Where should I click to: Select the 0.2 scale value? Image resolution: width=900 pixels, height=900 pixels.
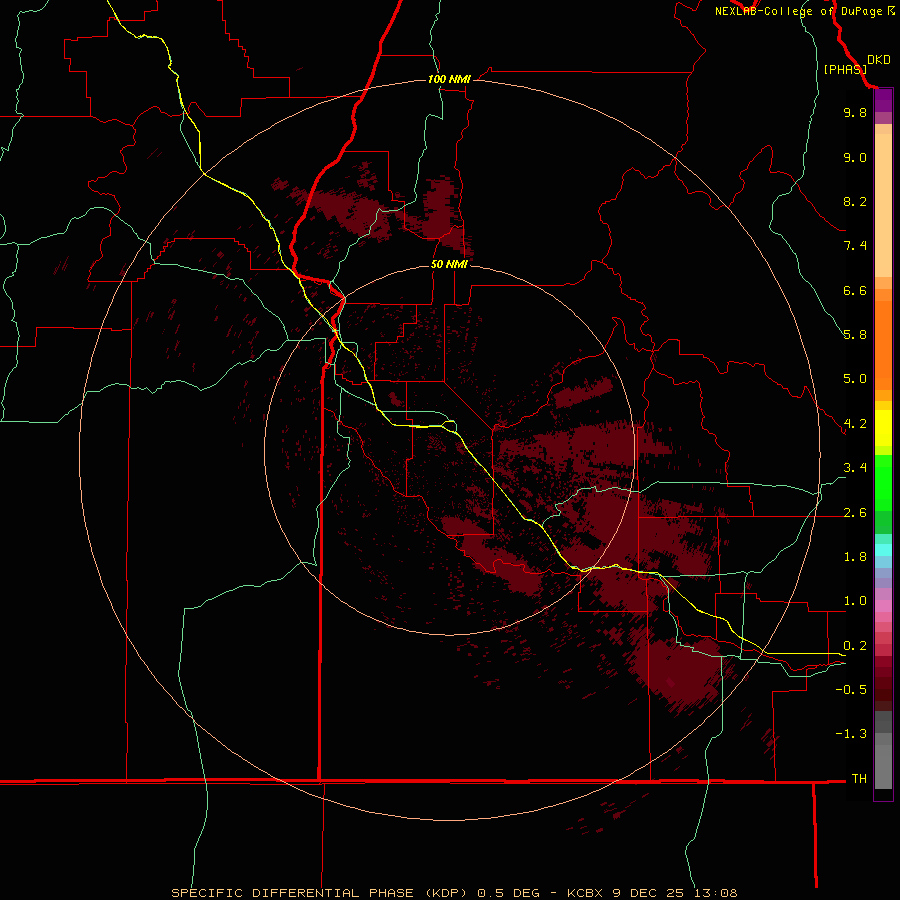855,646
